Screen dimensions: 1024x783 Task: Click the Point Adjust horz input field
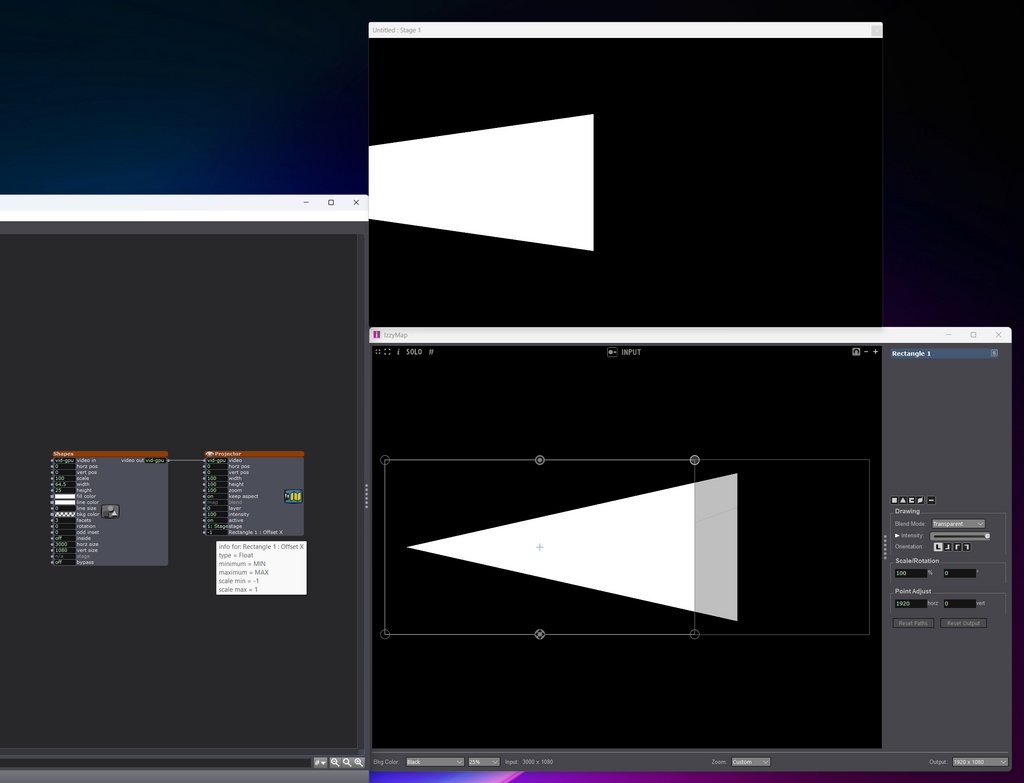point(910,604)
